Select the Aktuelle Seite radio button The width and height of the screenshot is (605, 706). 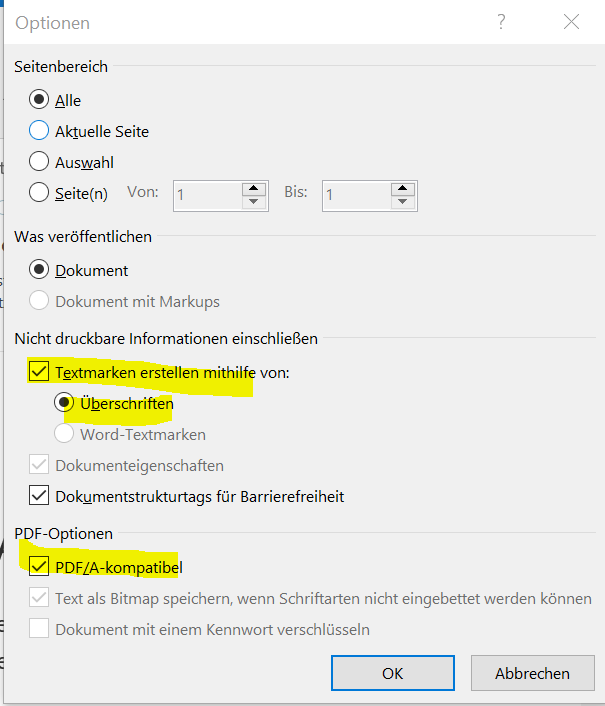pyautogui.click(x=40, y=131)
